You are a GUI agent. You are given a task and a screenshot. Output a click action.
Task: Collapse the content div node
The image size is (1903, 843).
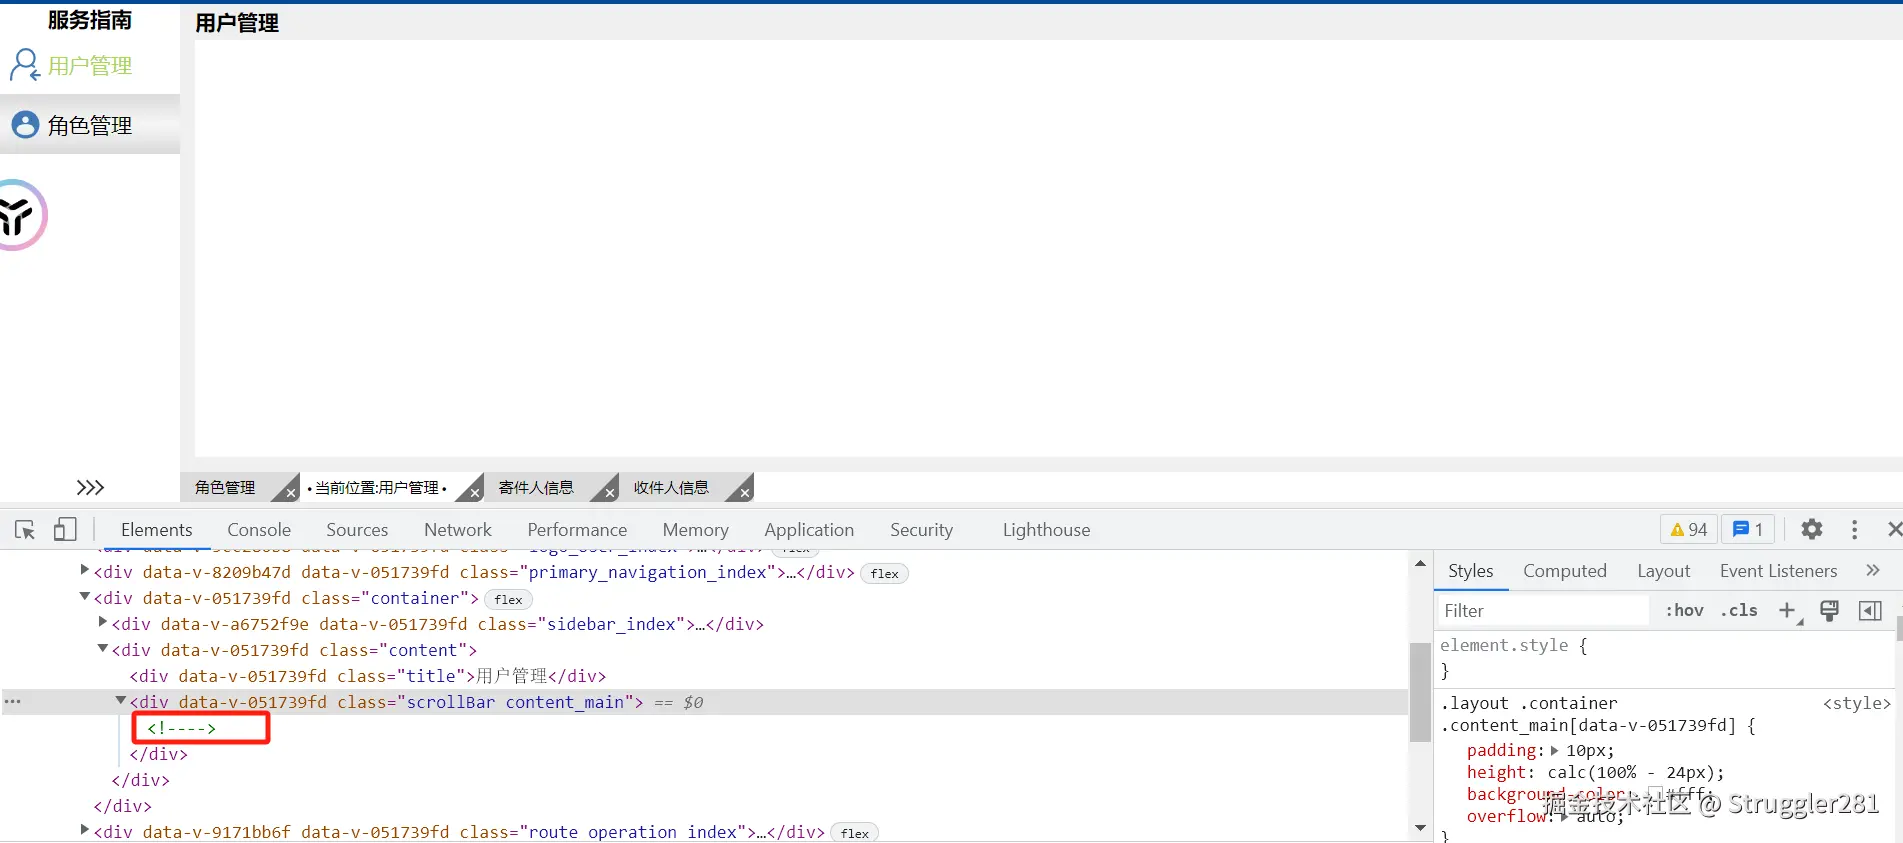click(x=103, y=648)
